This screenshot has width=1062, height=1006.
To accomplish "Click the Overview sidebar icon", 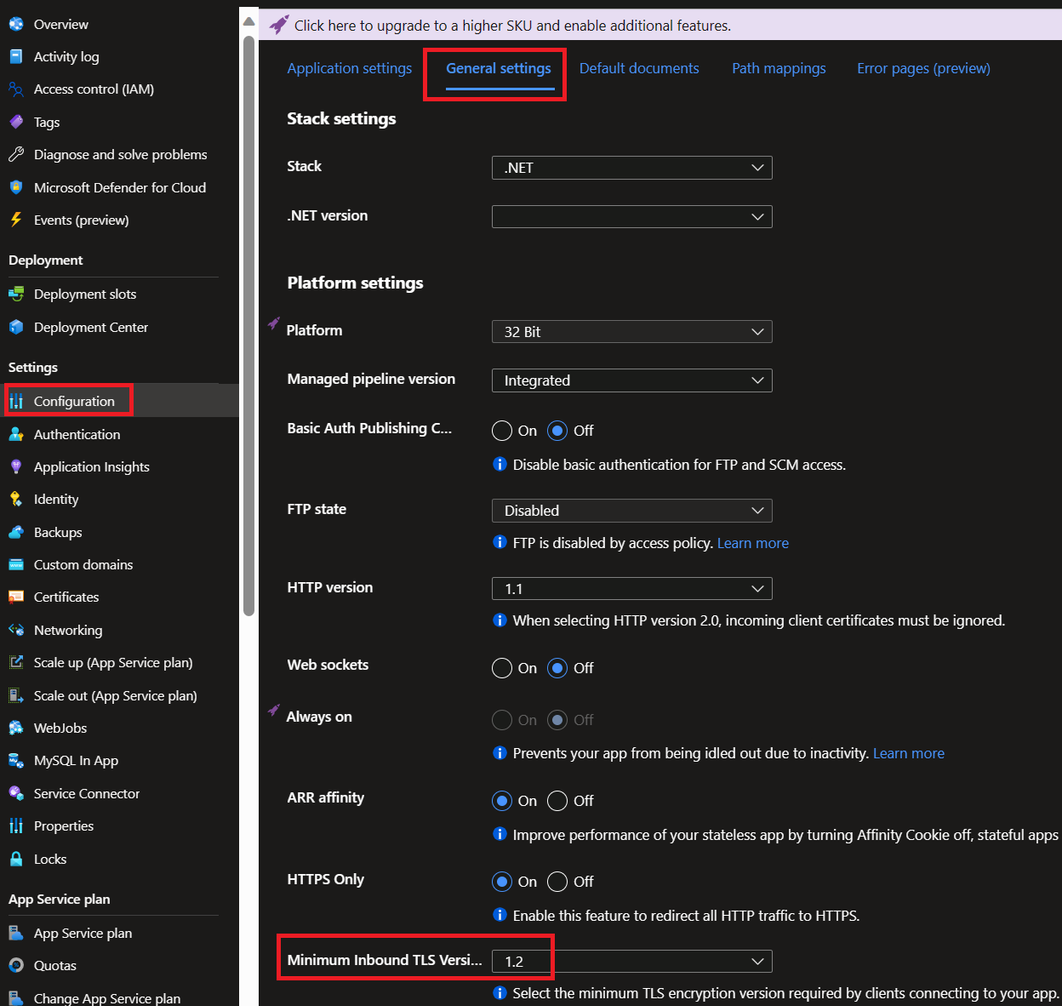I will (16, 24).
